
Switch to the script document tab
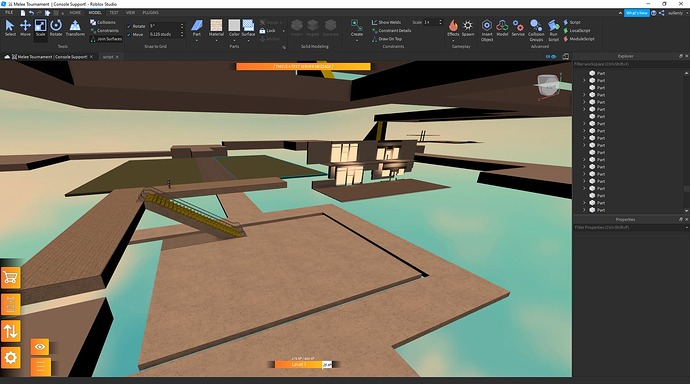click(x=108, y=57)
